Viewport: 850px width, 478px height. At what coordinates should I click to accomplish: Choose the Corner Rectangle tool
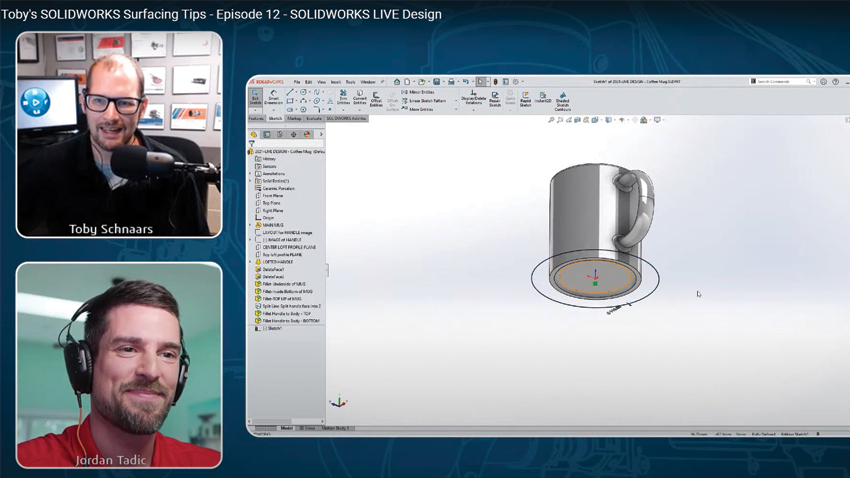point(290,101)
